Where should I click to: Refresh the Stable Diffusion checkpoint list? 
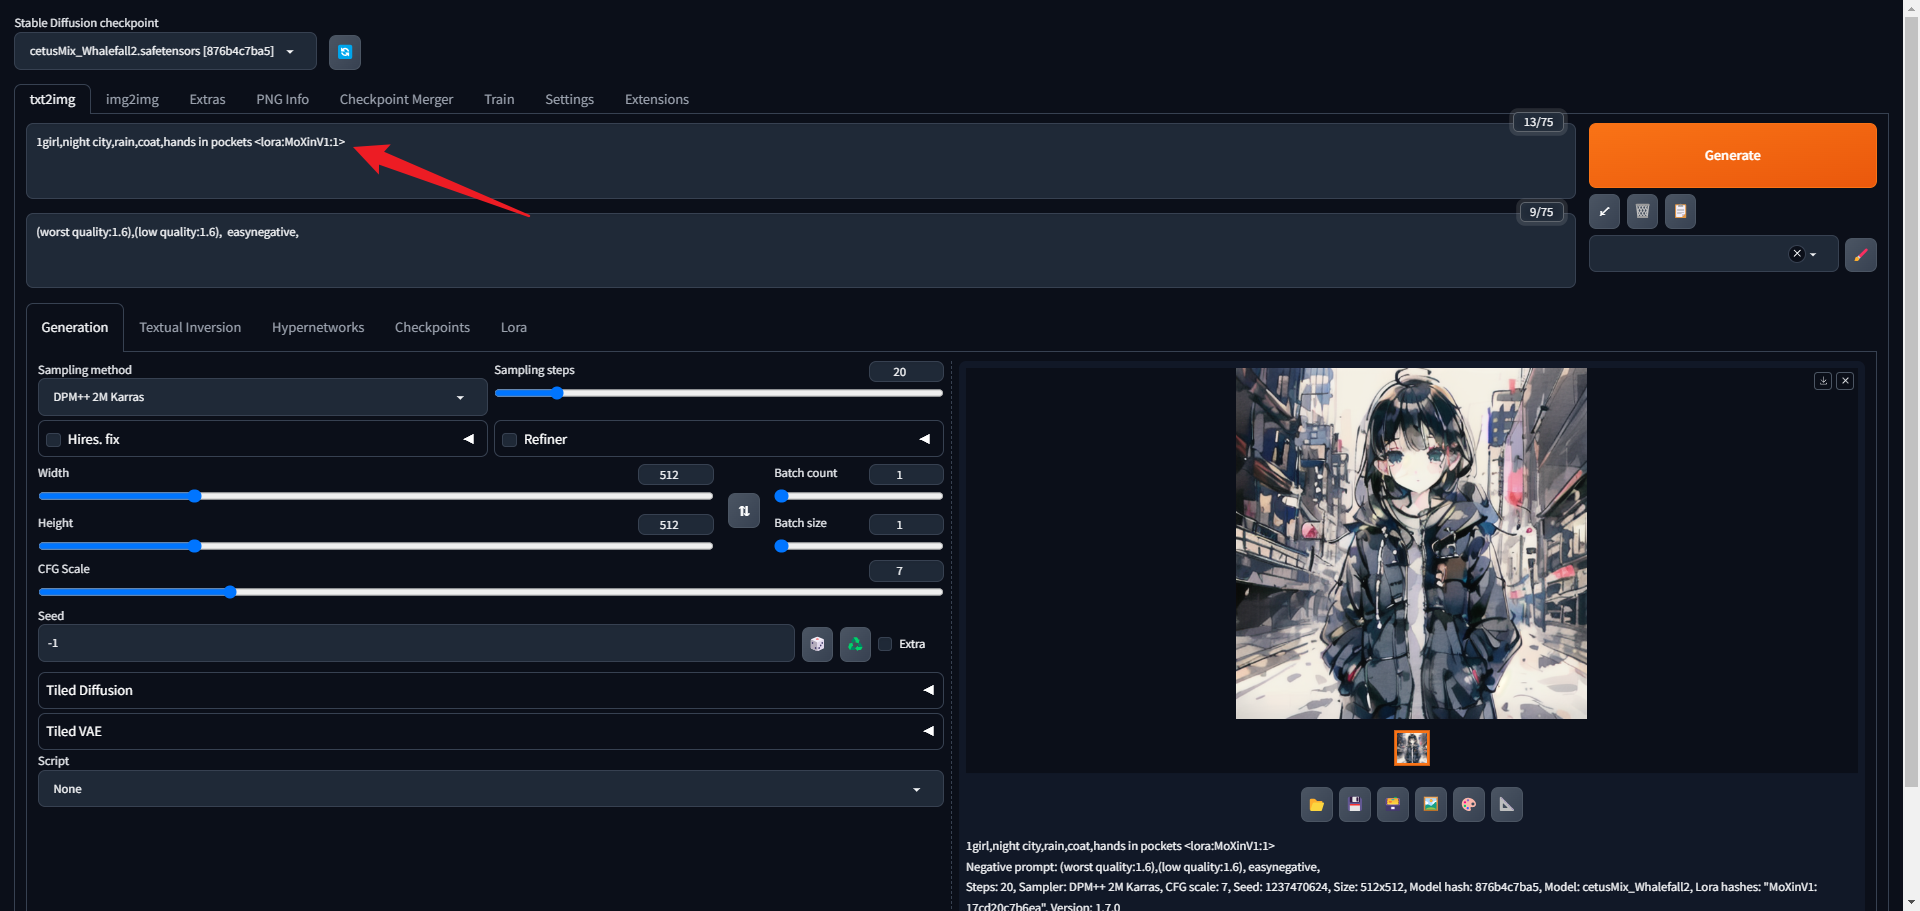point(345,52)
